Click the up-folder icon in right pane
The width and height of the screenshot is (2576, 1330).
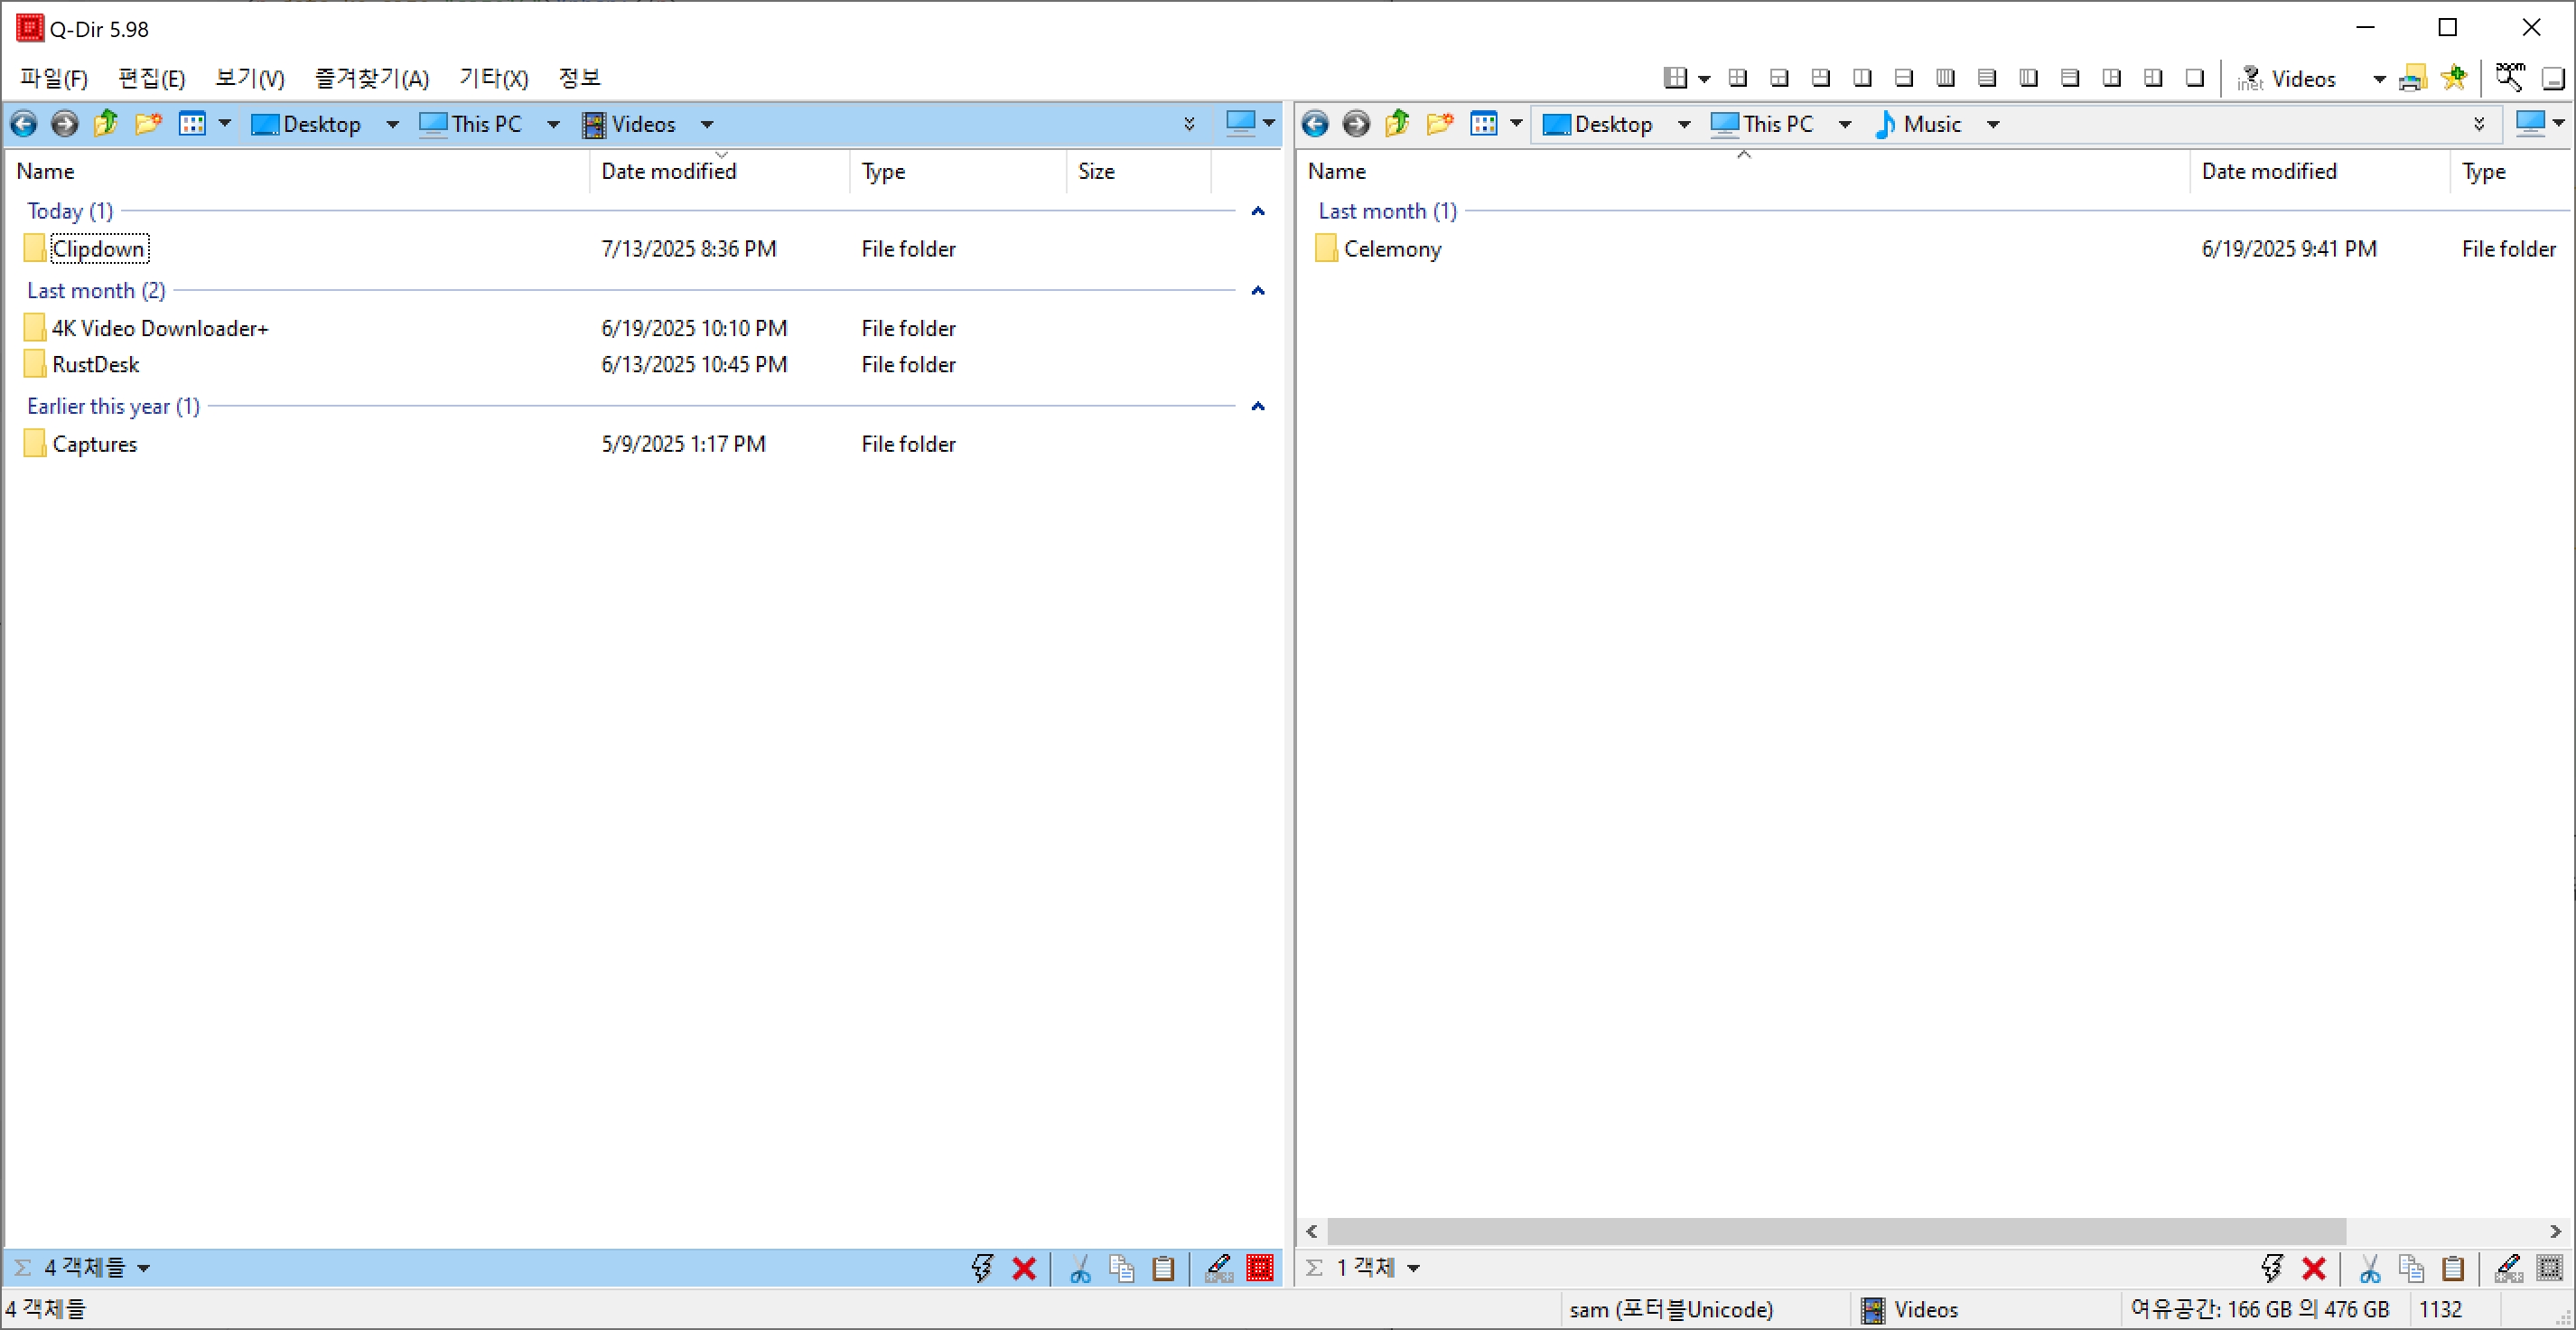tap(1397, 124)
